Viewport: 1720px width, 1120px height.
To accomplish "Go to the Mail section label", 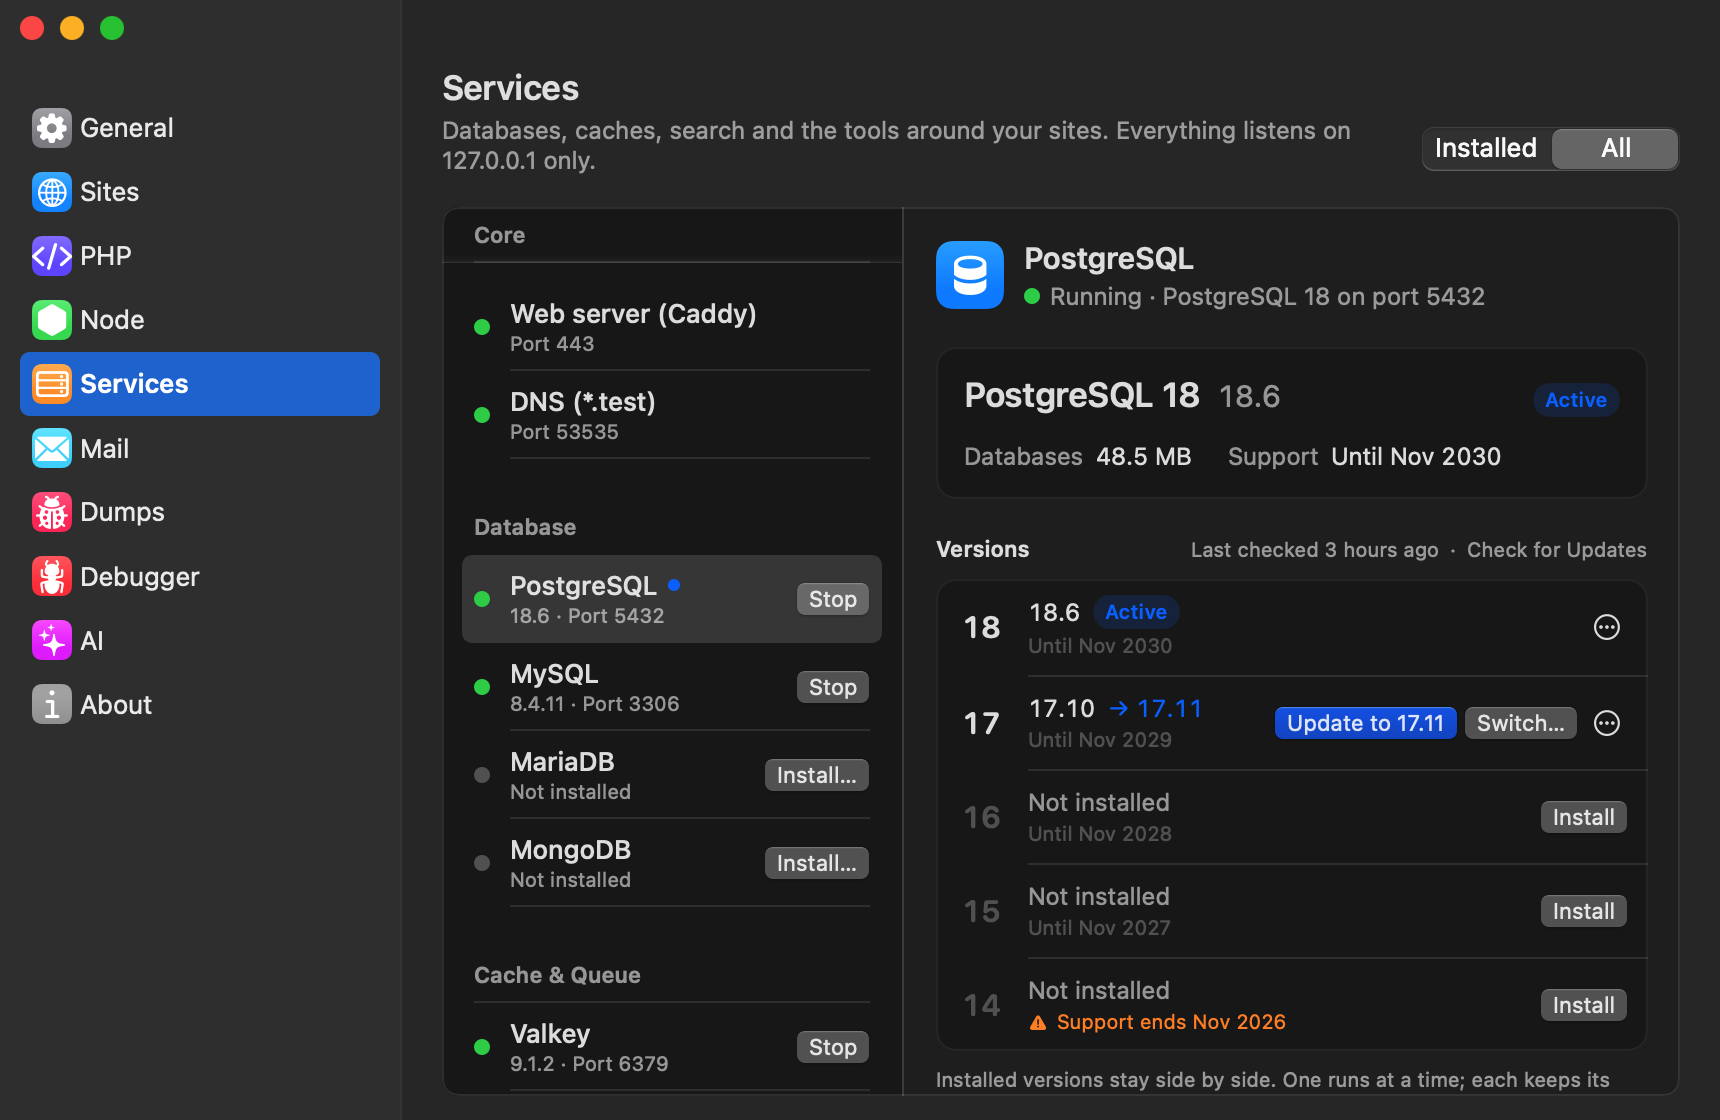I will click(x=105, y=449).
